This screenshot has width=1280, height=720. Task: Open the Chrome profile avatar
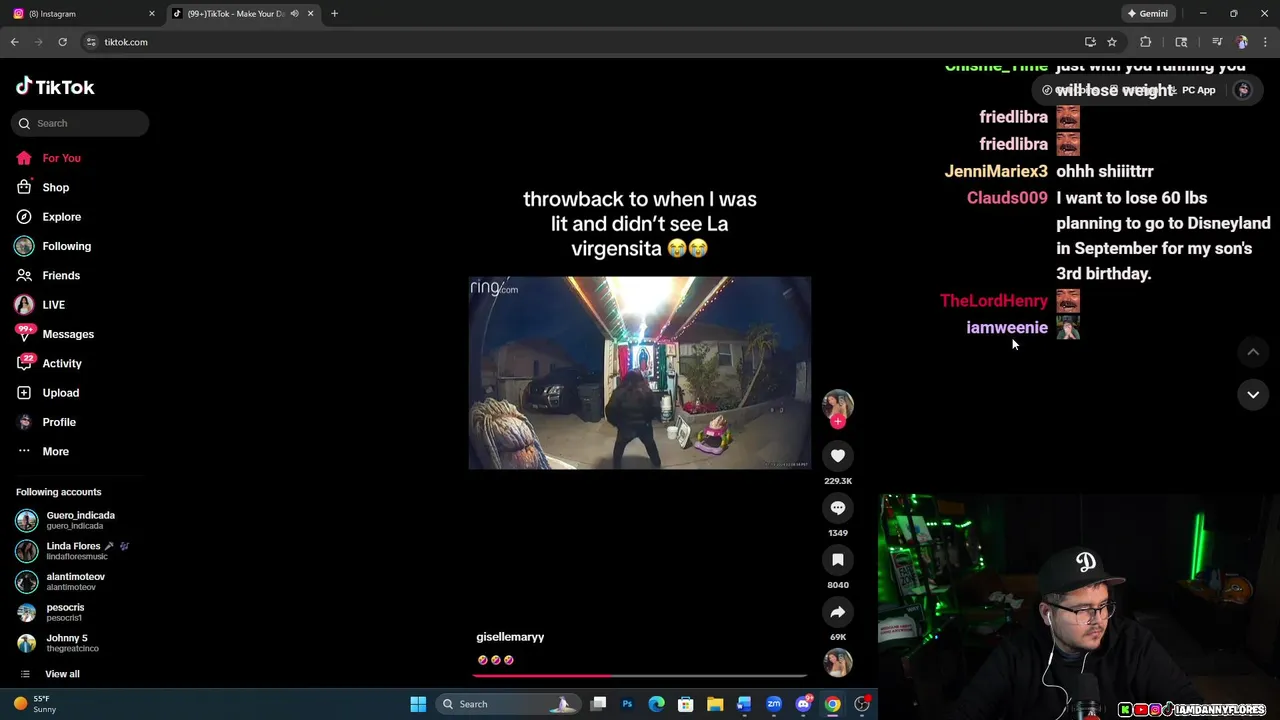pos(1242,42)
